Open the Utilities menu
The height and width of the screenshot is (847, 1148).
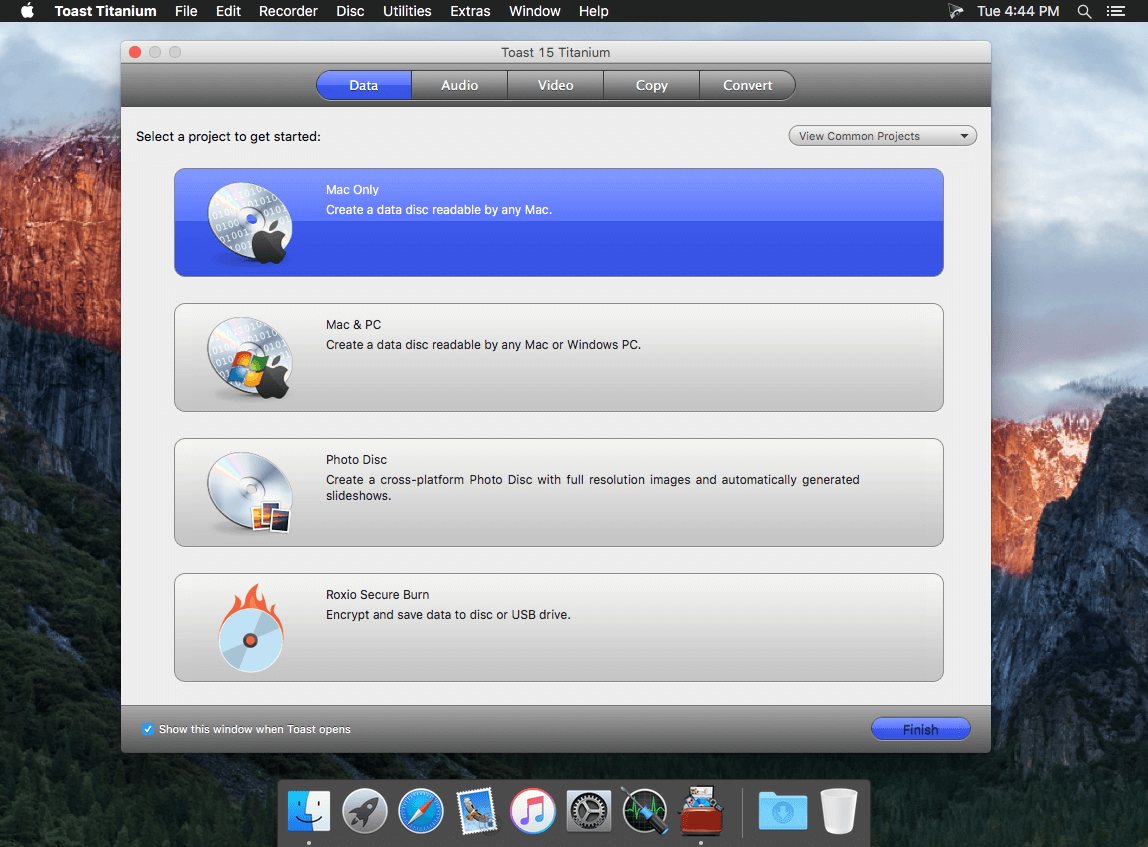tap(407, 11)
